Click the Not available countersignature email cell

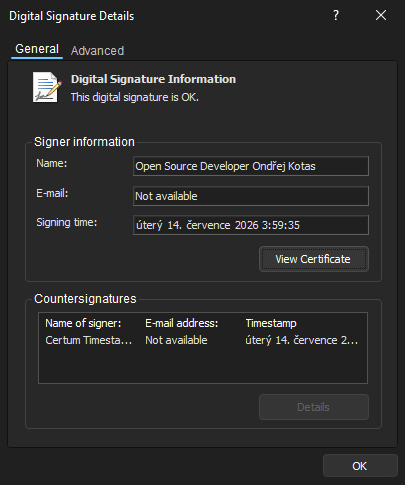tap(176, 340)
